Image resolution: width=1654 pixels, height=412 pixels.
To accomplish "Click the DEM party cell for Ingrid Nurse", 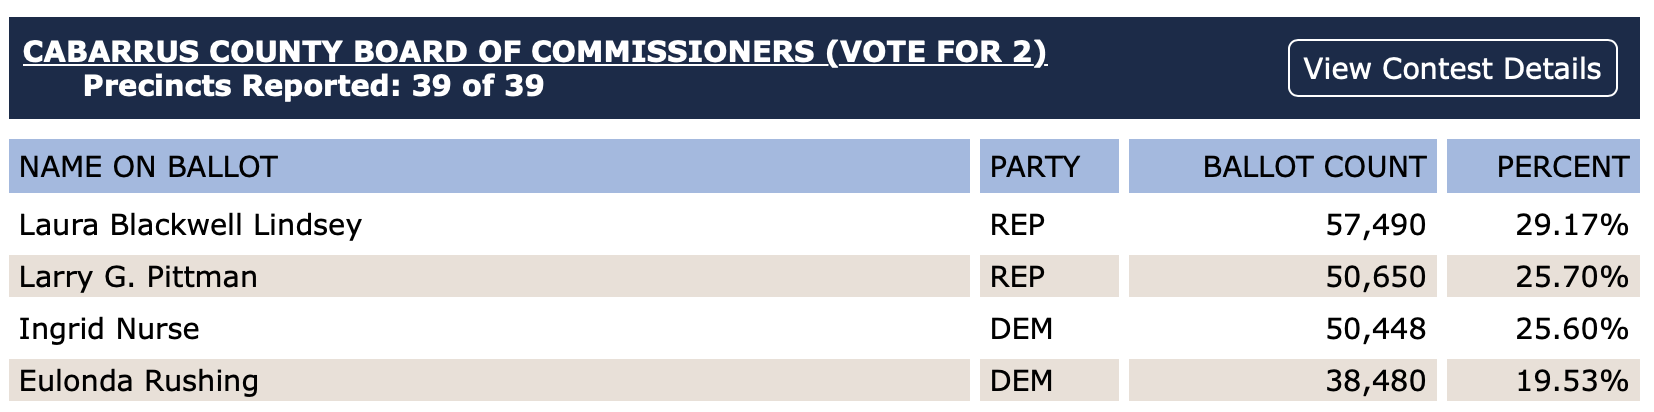I will click(1021, 328).
